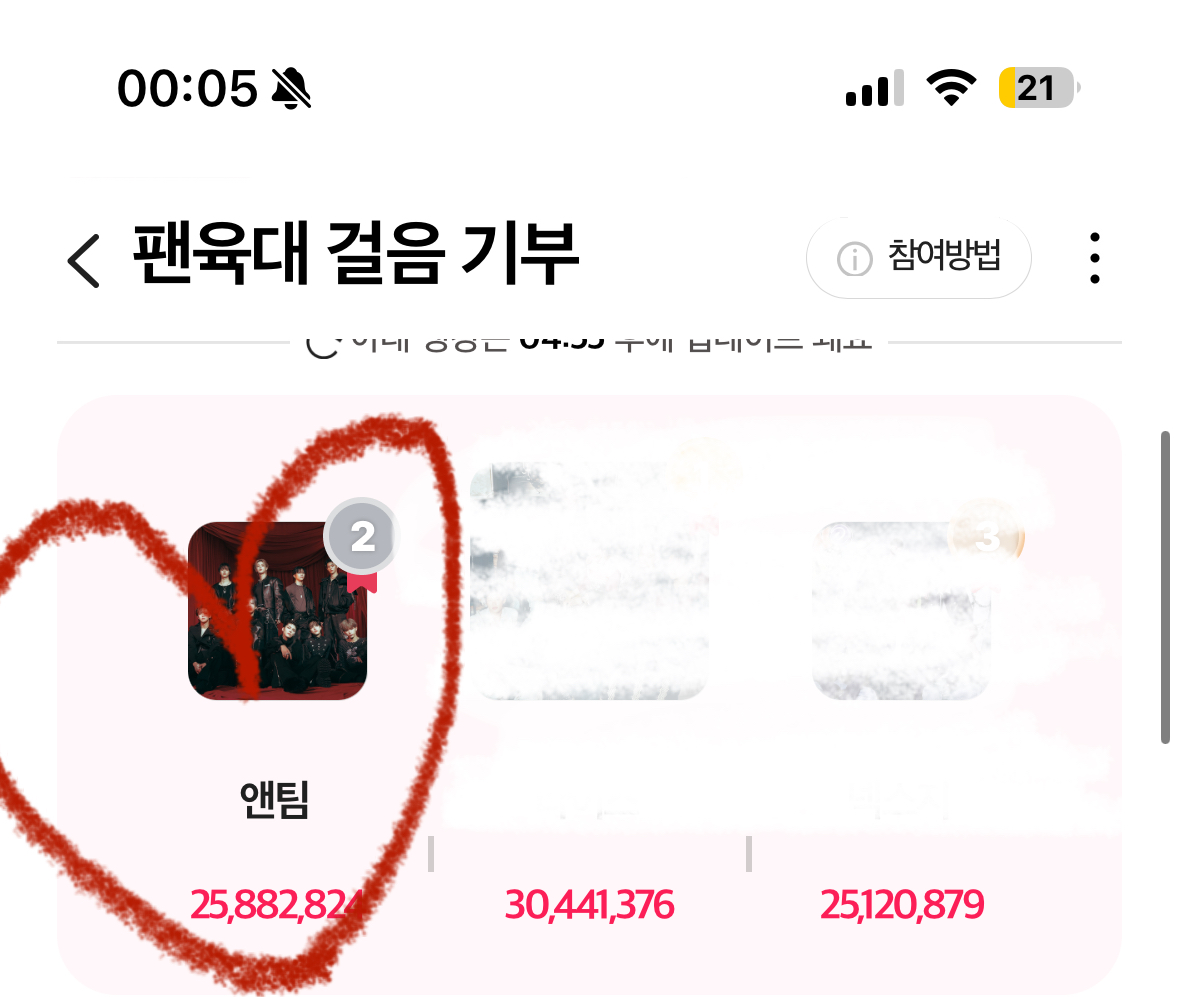This screenshot has height=997, width=1179.
Task: Tap the cellular signal bars icon
Action: (x=874, y=88)
